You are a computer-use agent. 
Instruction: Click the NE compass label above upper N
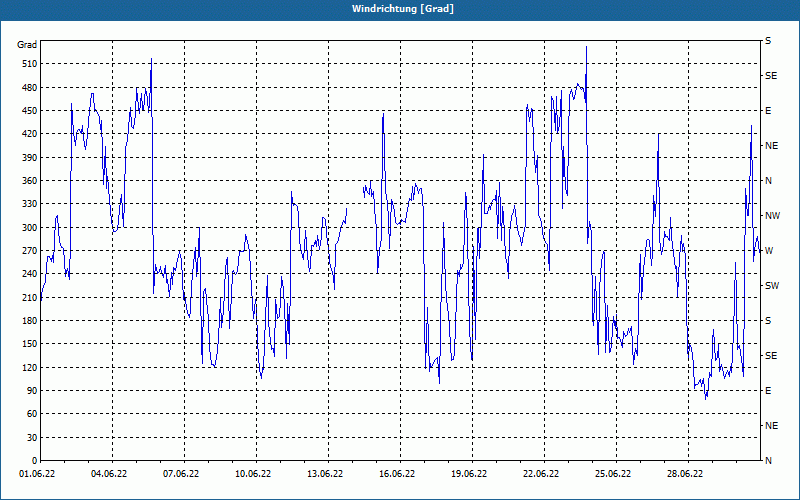[x=772, y=146]
